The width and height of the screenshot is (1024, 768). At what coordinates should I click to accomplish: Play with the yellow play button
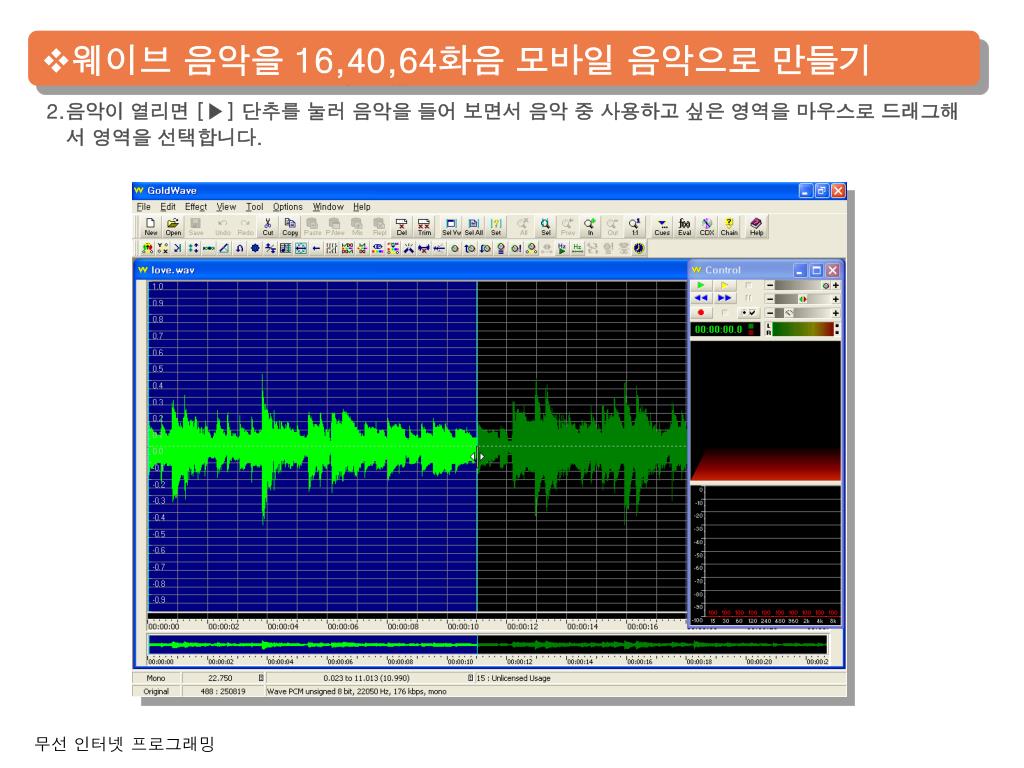[x=725, y=285]
